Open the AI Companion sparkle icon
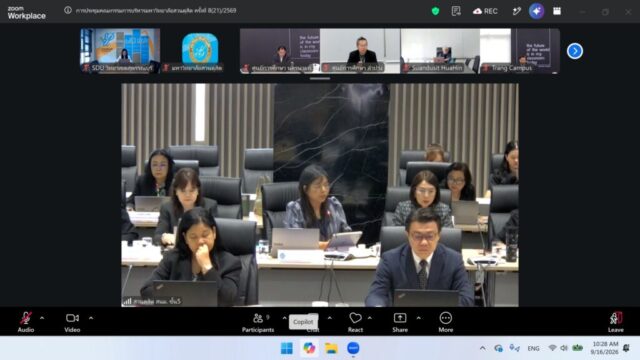 coord(536,11)
